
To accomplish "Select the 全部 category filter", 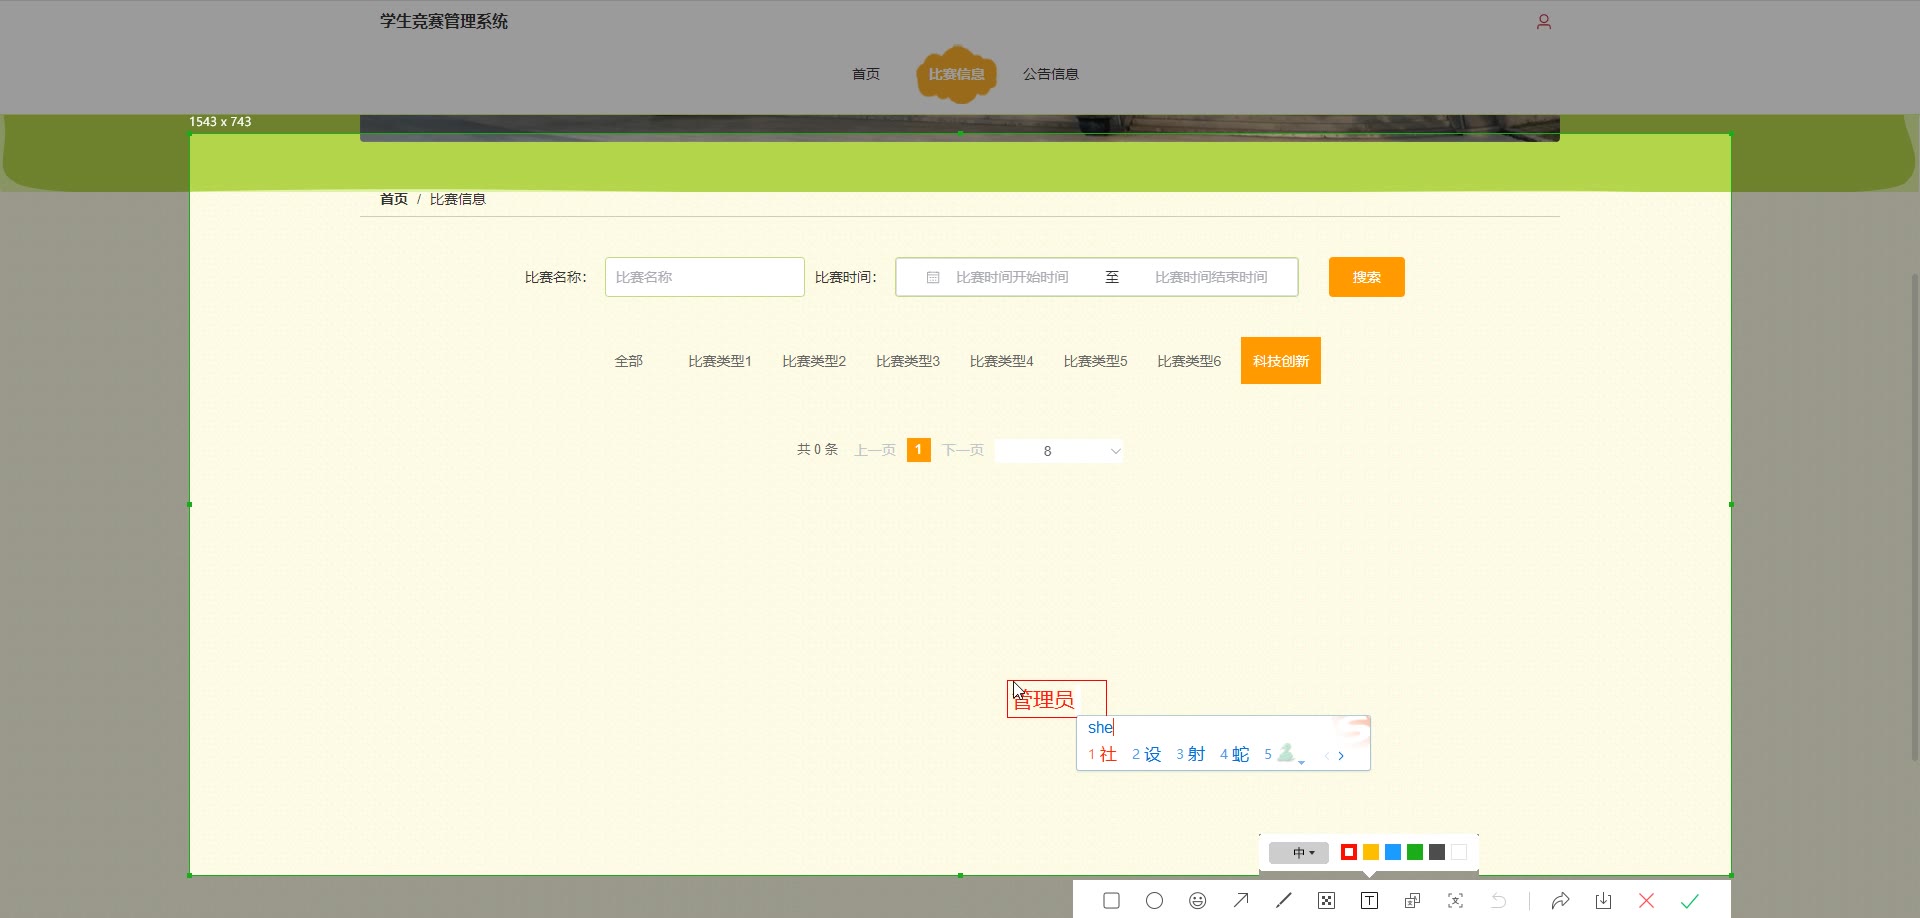I will click(629, 361).
